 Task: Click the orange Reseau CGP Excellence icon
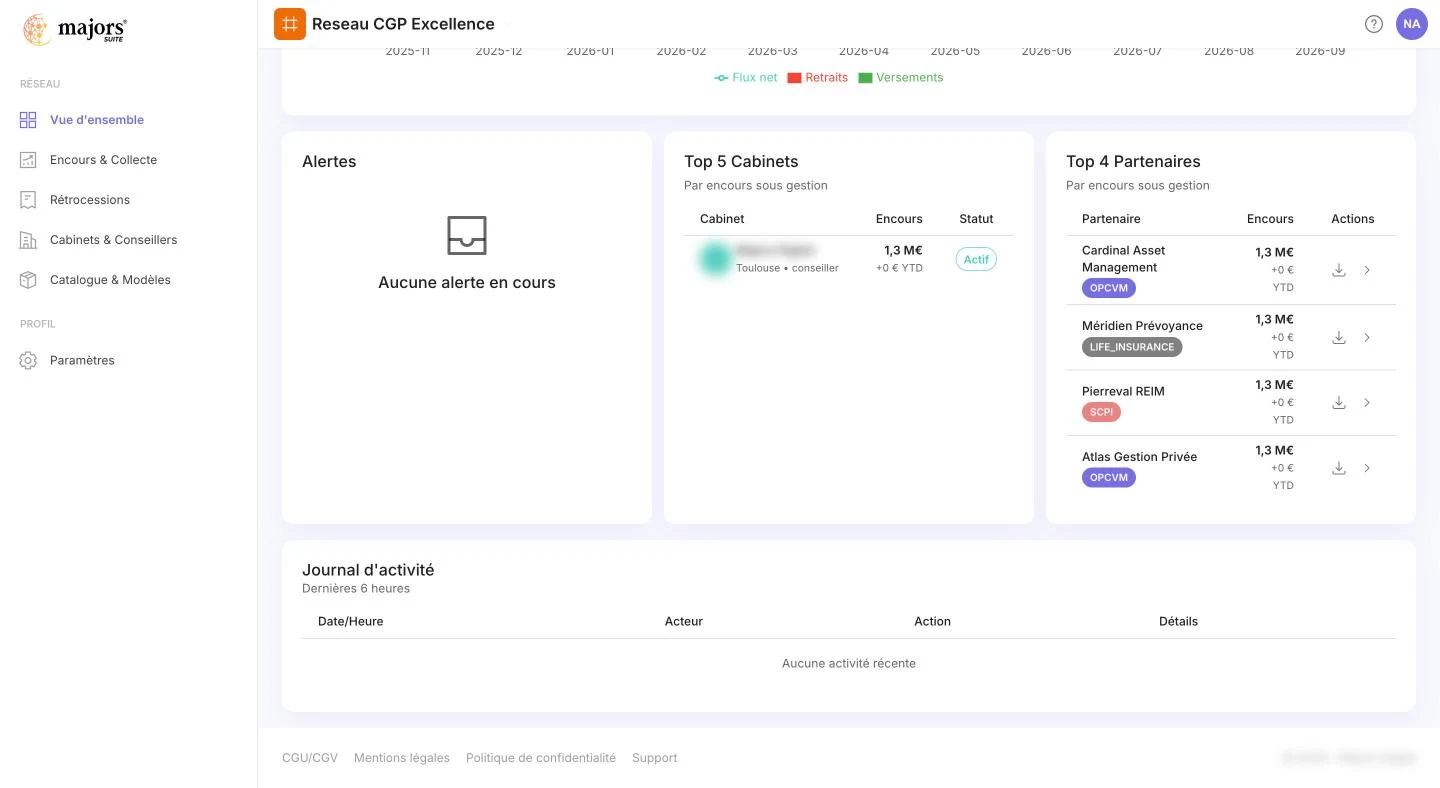(290, 24)
